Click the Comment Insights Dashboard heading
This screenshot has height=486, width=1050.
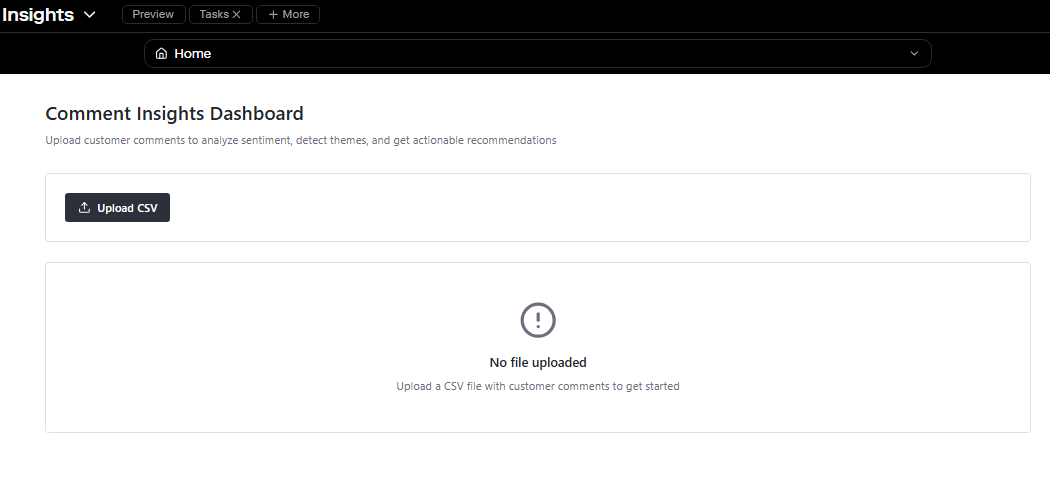[174, 114]
